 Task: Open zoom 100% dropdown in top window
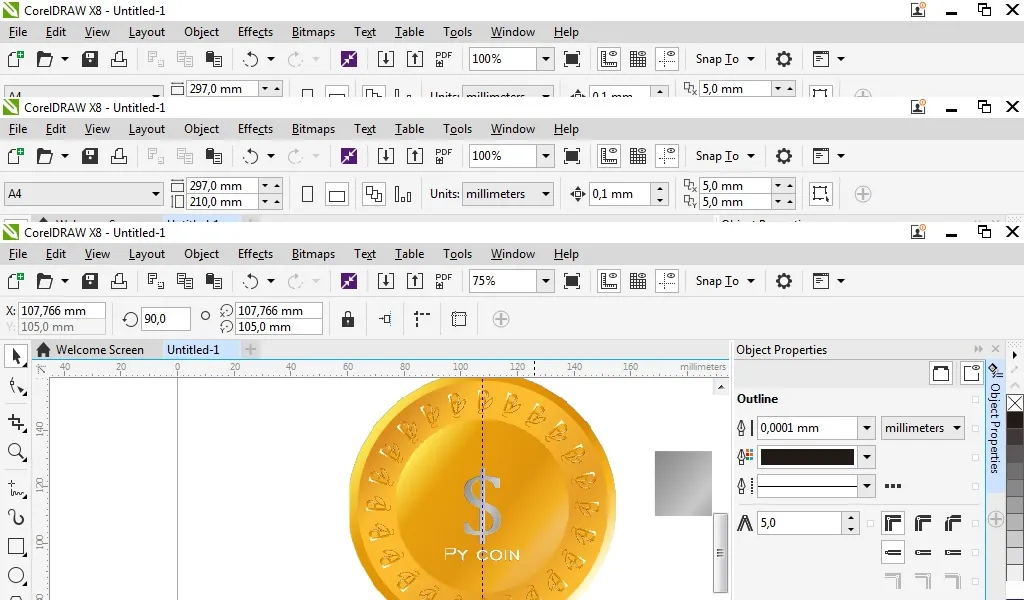[x=545, y=59]
